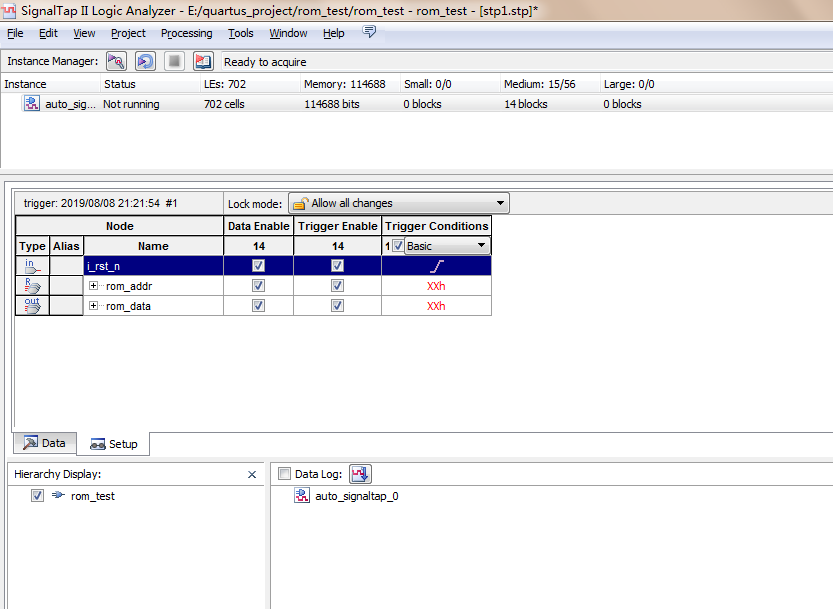Toggle Data Enable checkbox for rom_addr
This screenshot has width=833, height=609.
[258, 286]
